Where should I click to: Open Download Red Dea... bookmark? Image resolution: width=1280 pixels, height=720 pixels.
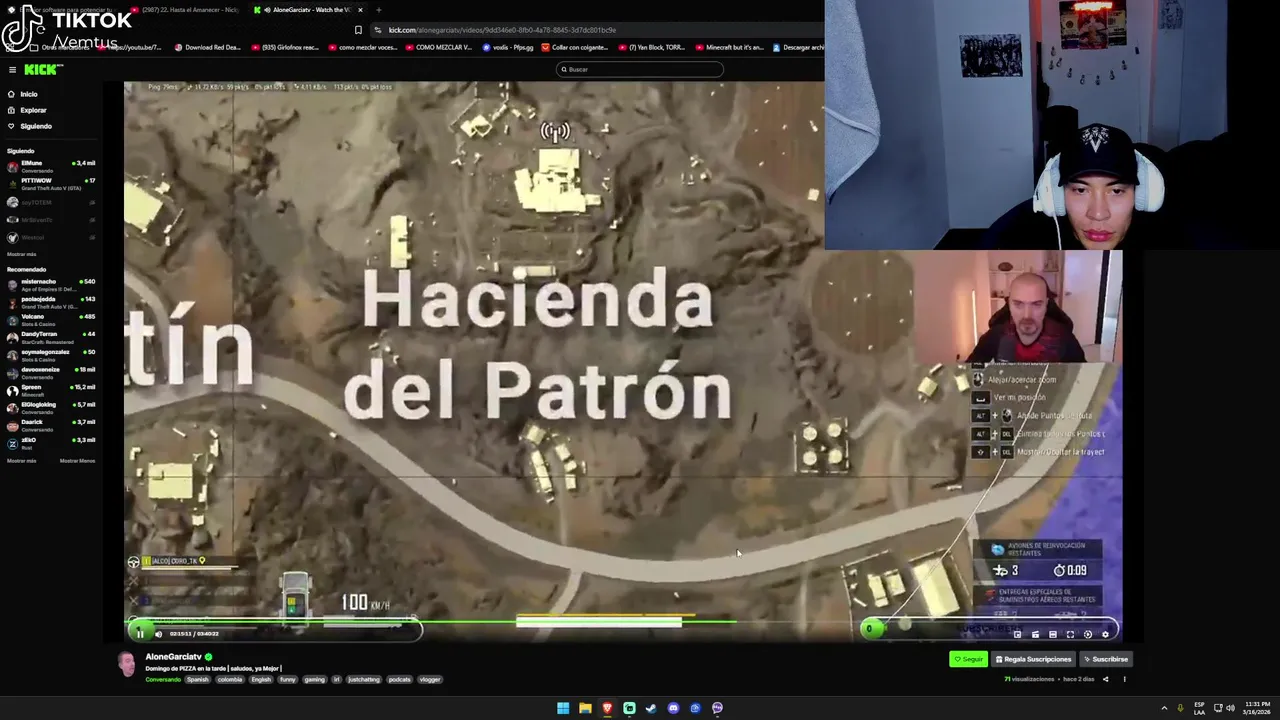[208, 47]
